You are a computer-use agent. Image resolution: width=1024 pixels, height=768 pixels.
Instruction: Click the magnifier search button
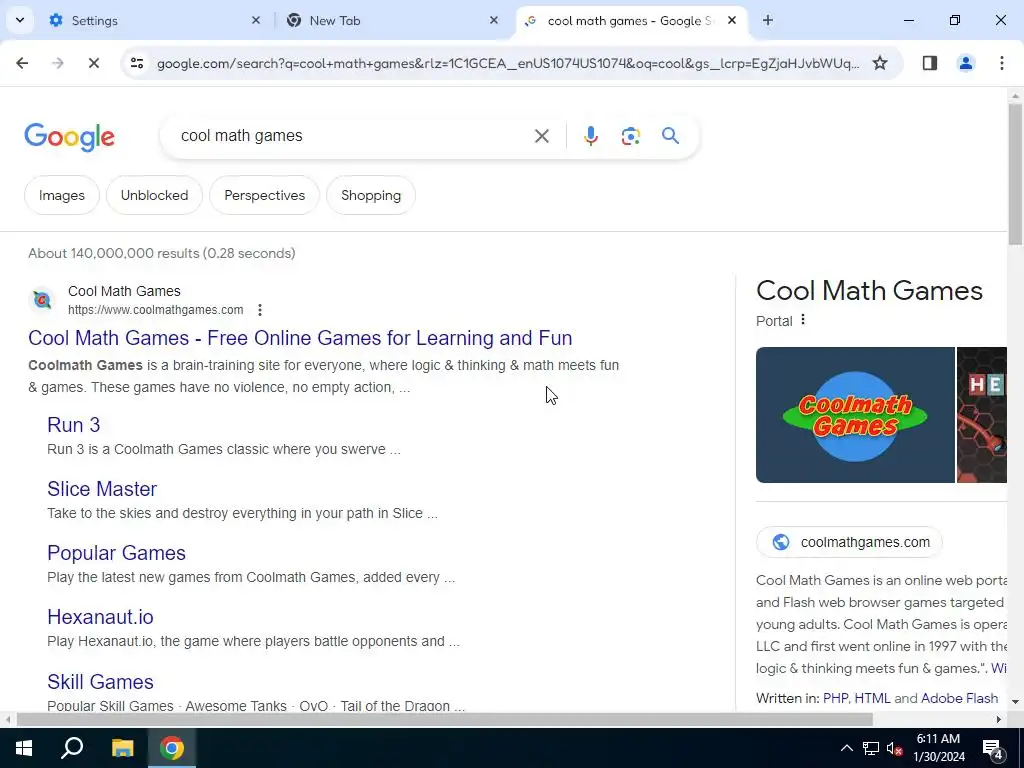[x=670, y=136]
